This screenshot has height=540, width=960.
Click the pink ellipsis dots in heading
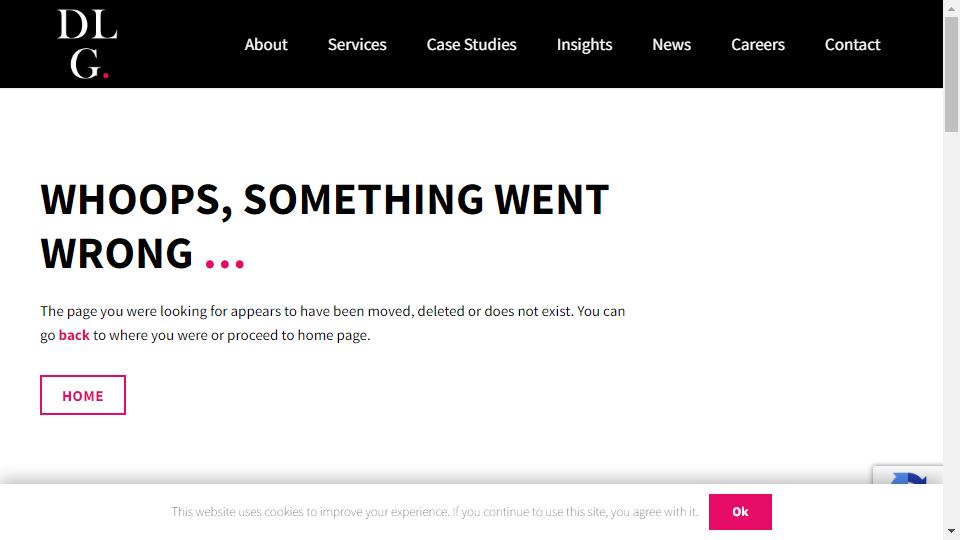225,263
